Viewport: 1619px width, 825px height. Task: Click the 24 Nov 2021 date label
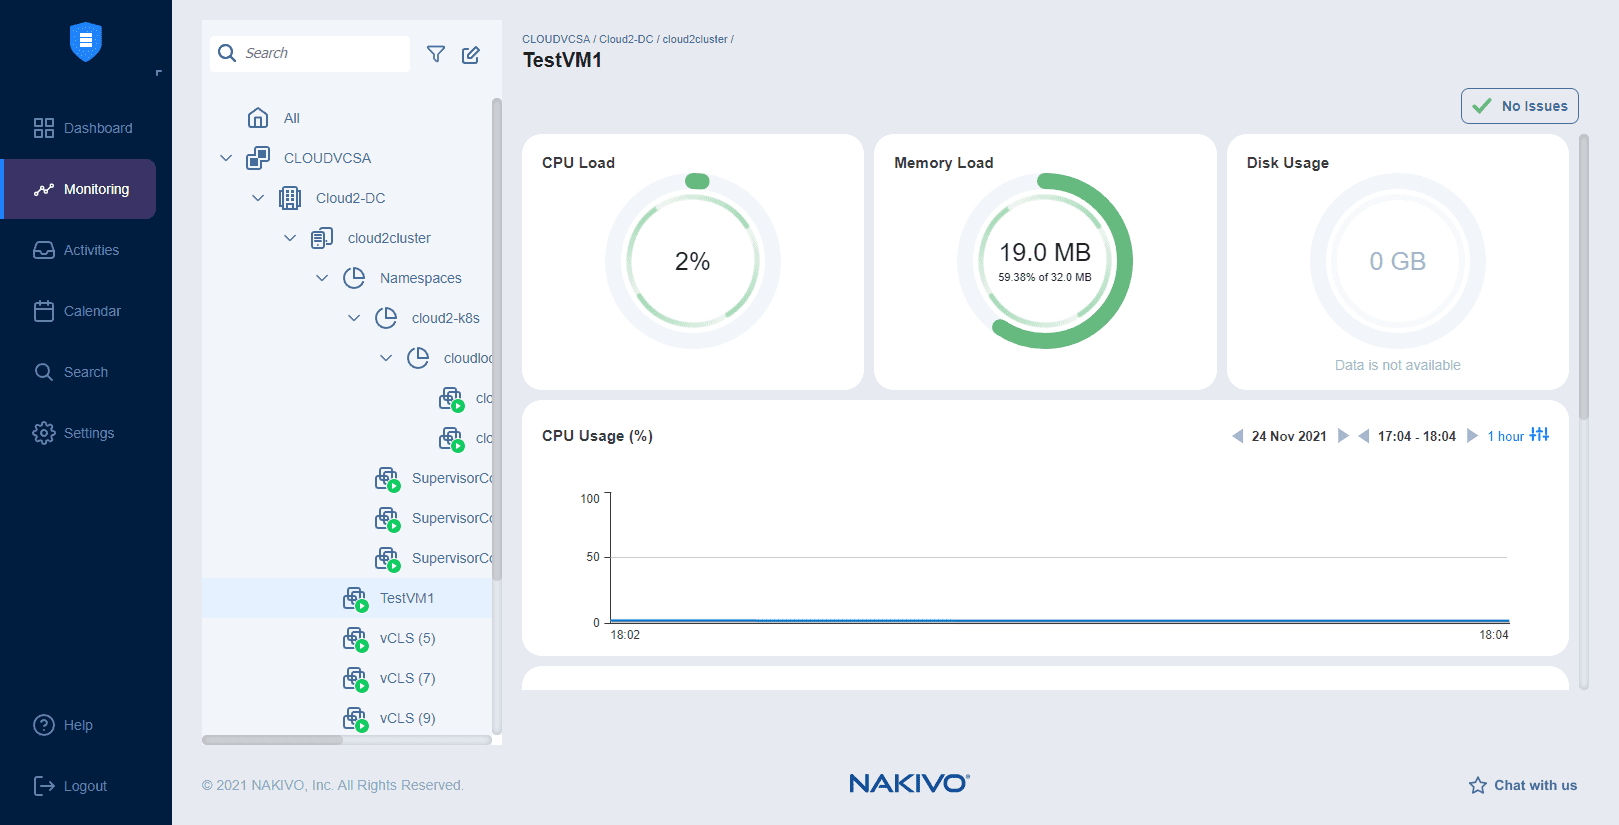pos(1289,436)
